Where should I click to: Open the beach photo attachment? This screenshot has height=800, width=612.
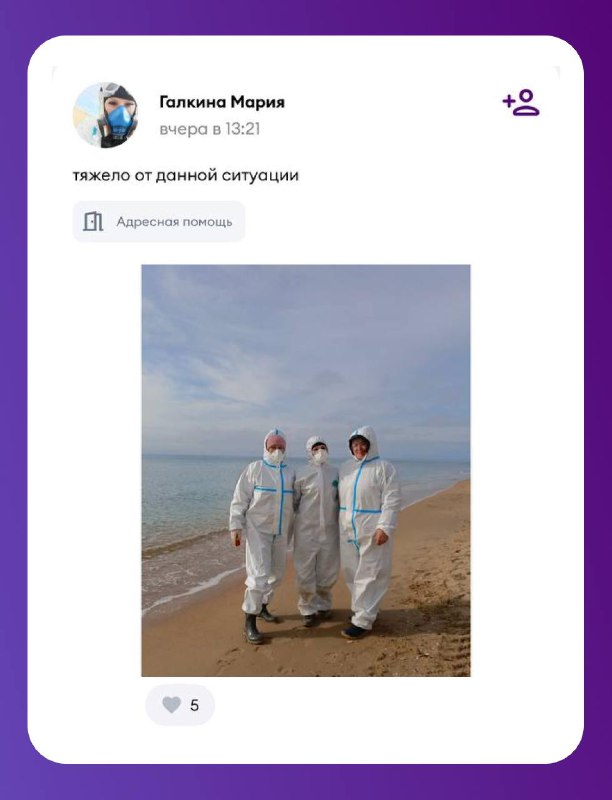tap(306, 470)
